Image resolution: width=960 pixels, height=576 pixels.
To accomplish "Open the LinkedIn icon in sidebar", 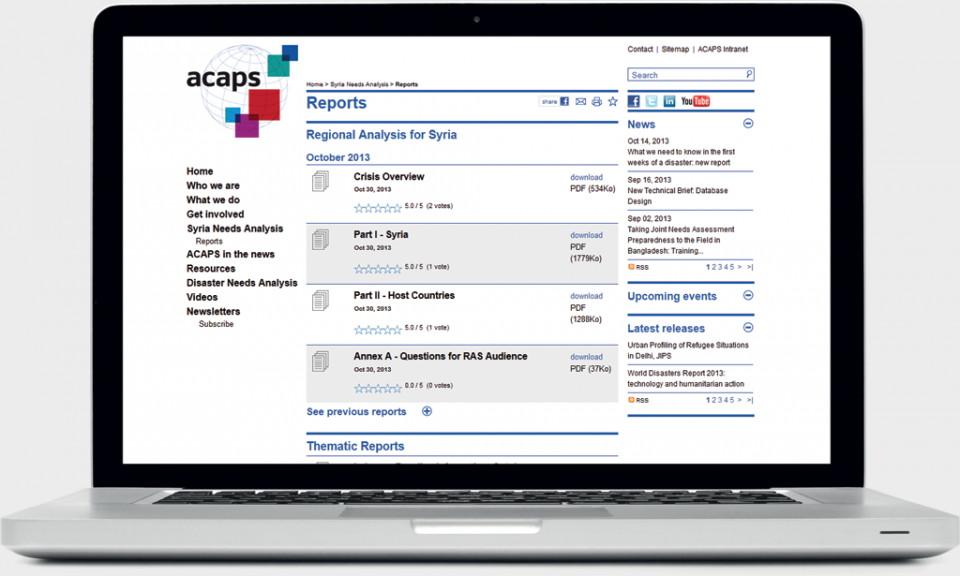I will tap(669, 101).
